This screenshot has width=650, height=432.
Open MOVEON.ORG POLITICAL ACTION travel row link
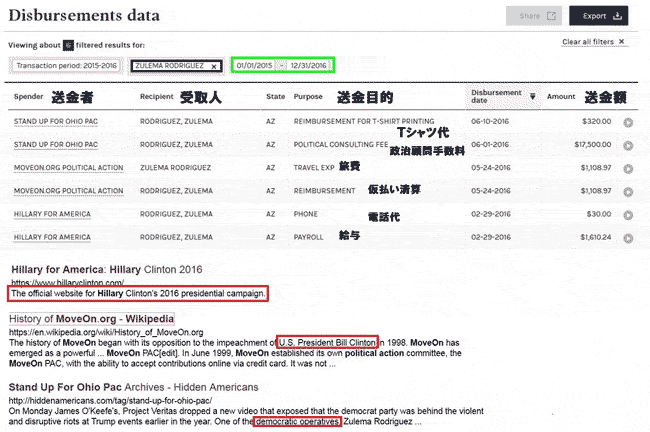pos(68,168)
